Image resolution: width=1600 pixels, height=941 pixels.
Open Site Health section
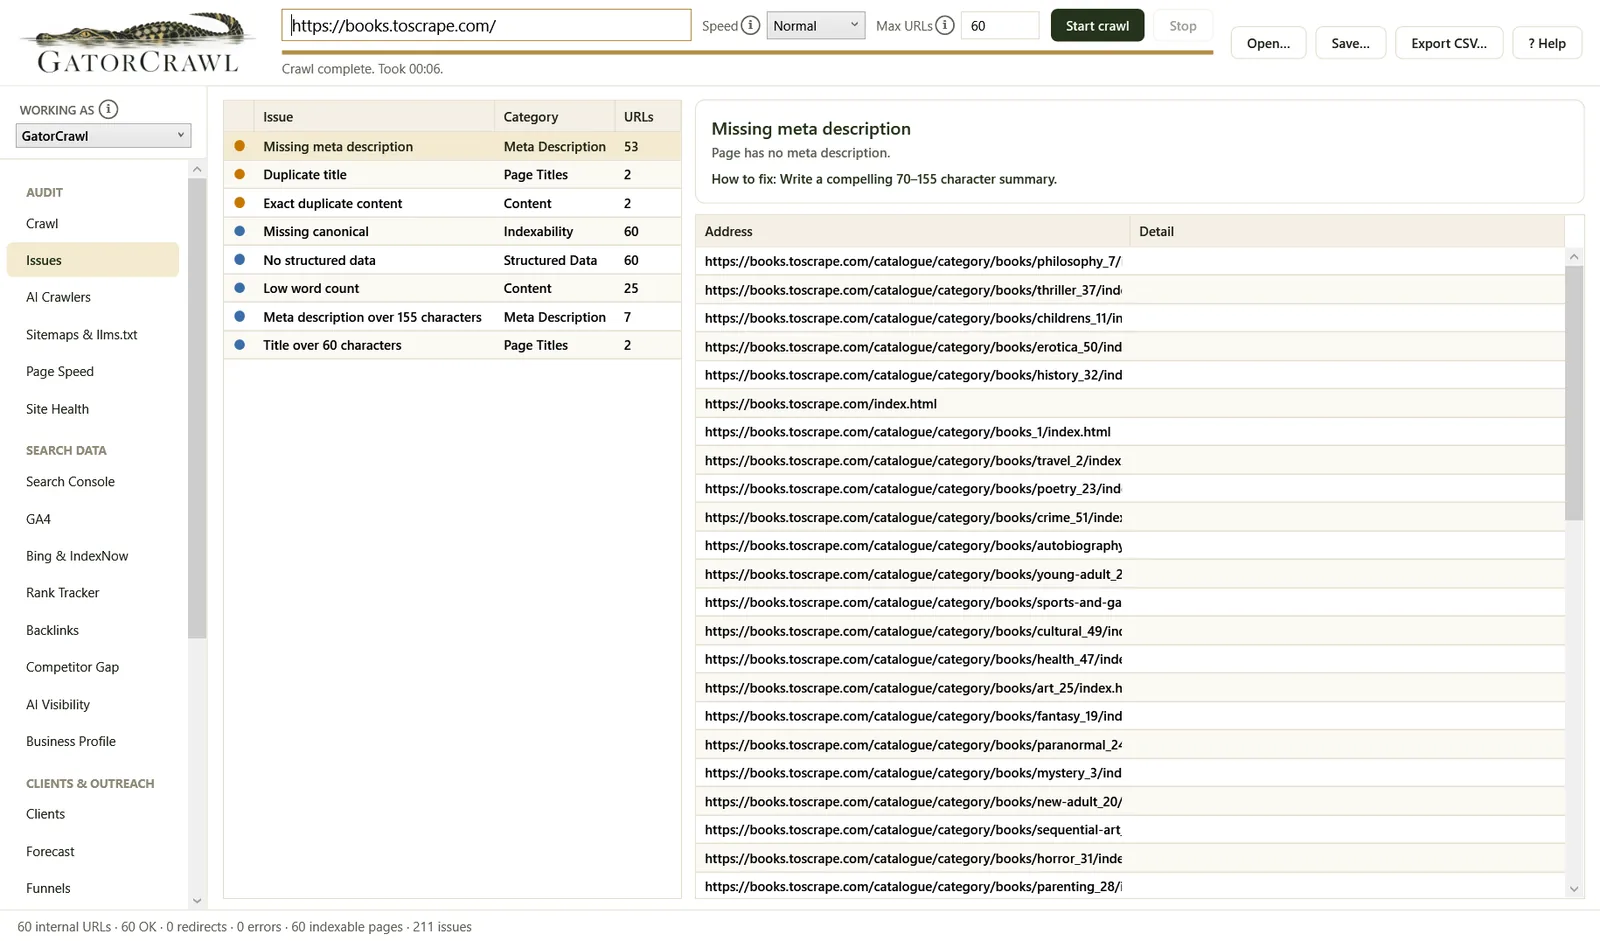(93, 409)
